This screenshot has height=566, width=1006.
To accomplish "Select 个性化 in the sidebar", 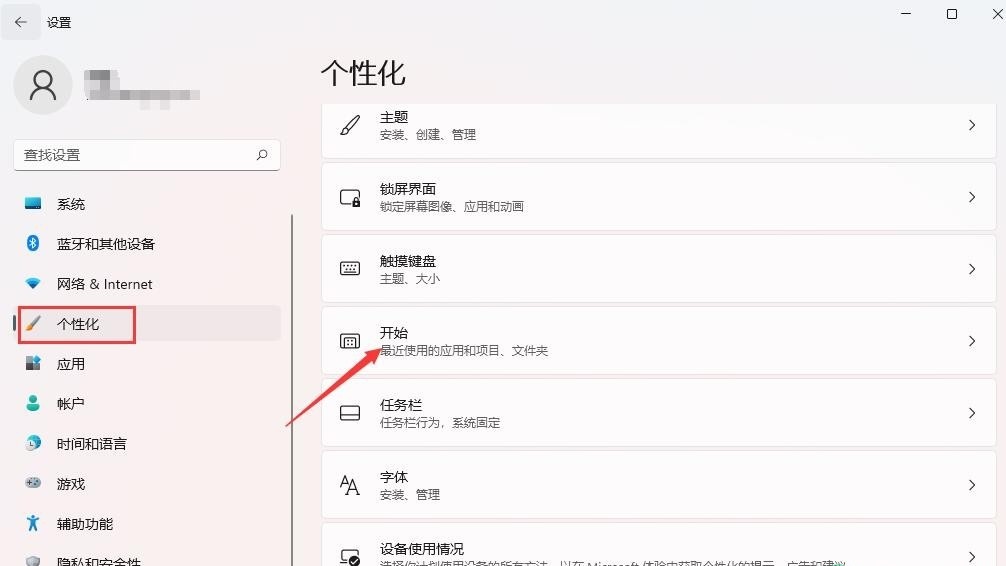I will (147, 323).
